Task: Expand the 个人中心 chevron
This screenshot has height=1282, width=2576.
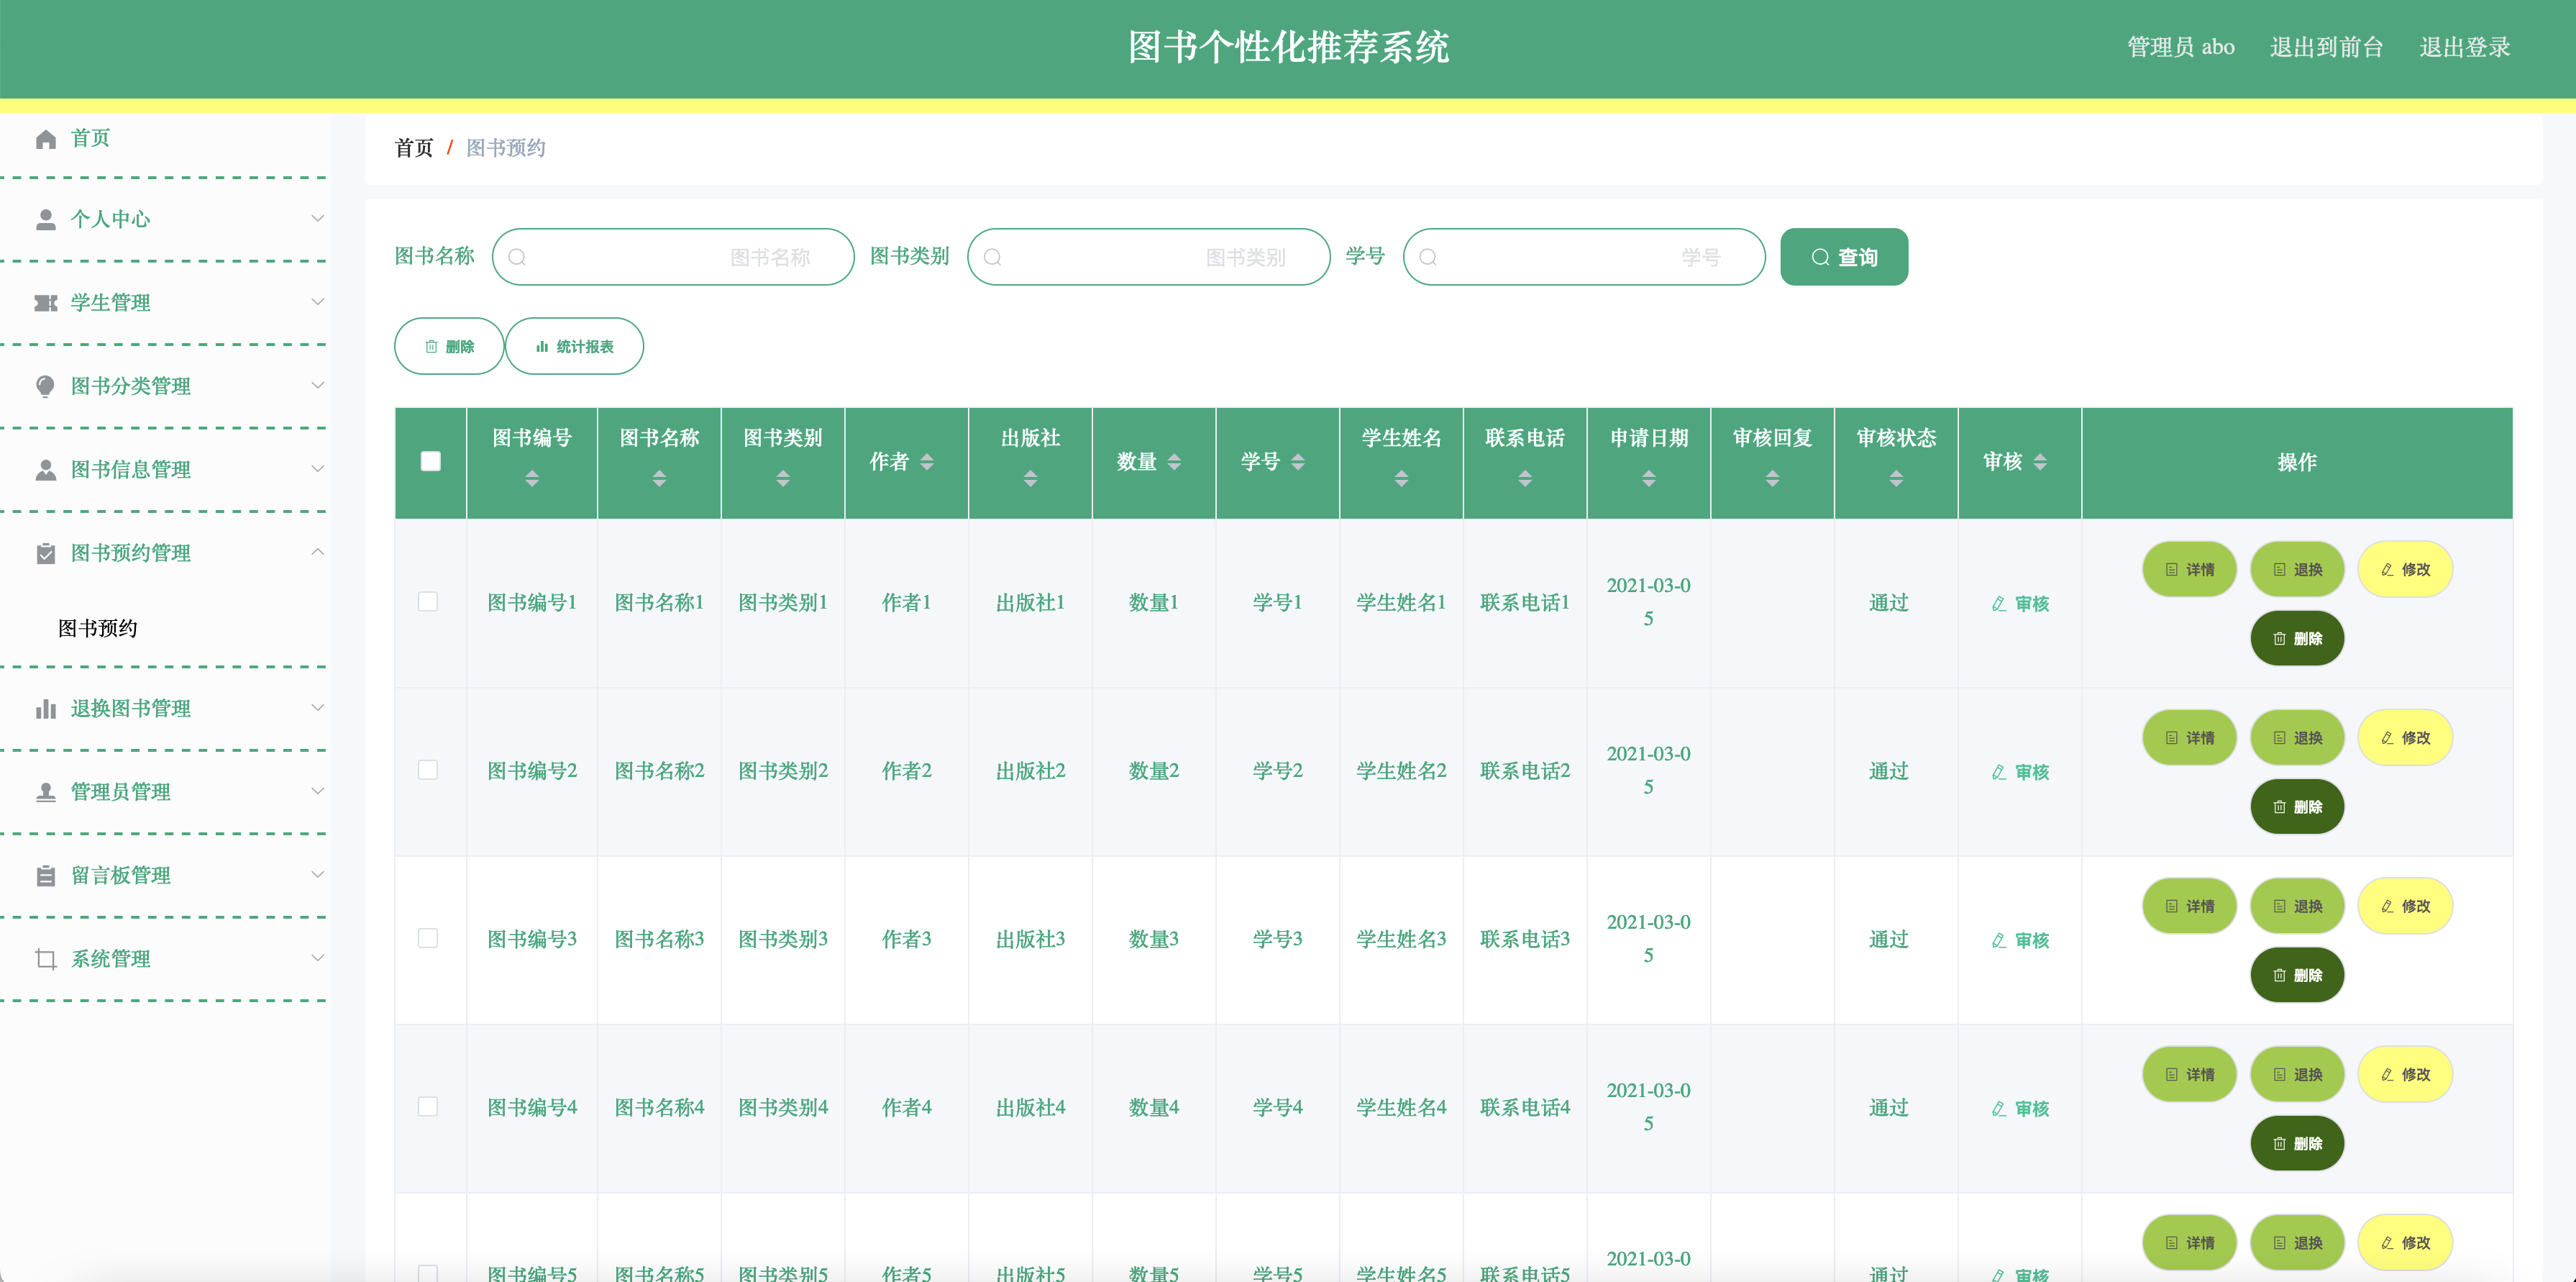Action: (x=317, y=219)
